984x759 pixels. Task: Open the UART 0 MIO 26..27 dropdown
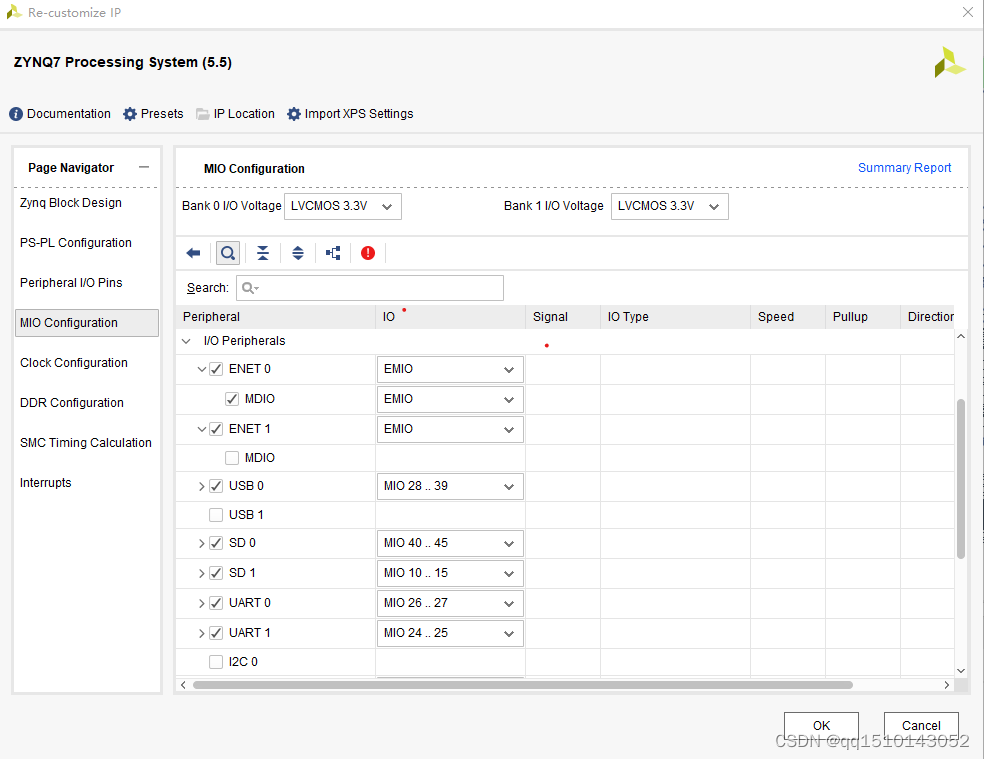(450, 603)
